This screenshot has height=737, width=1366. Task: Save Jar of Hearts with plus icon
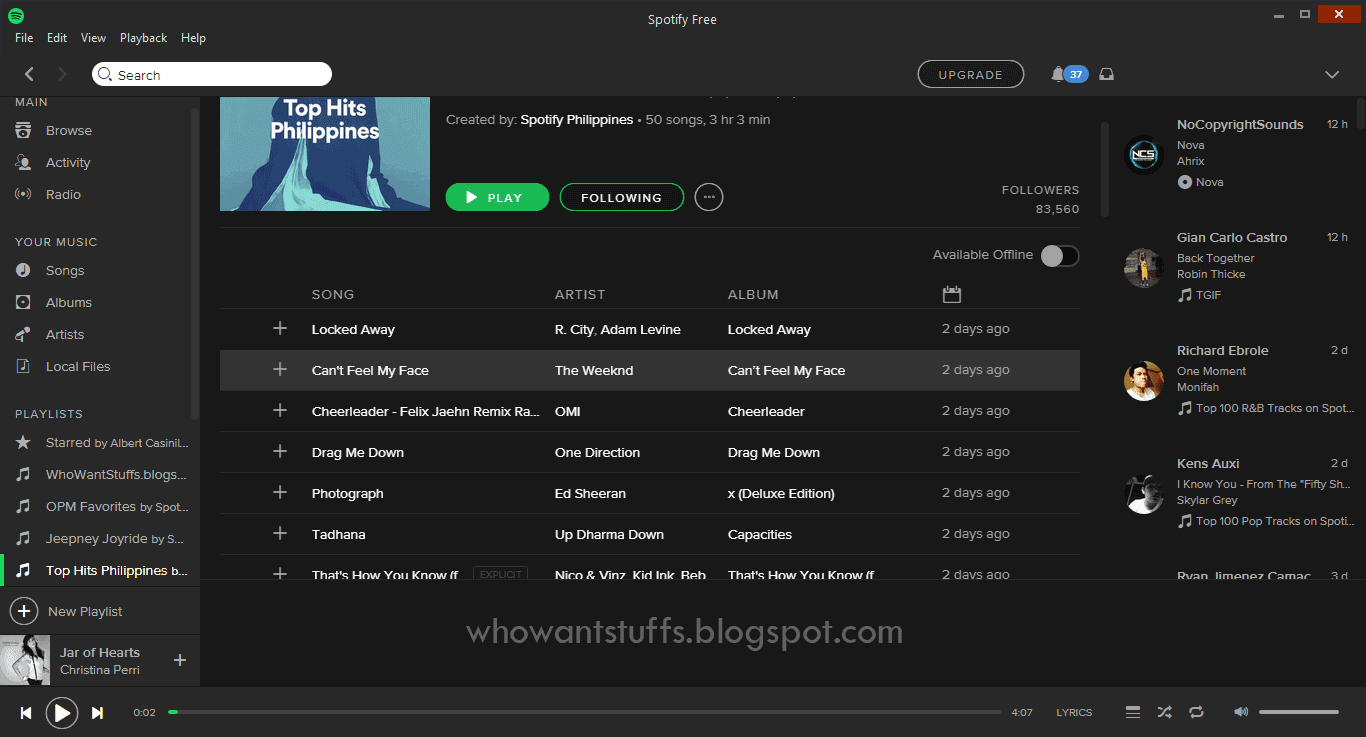click(x=180, y=660)
